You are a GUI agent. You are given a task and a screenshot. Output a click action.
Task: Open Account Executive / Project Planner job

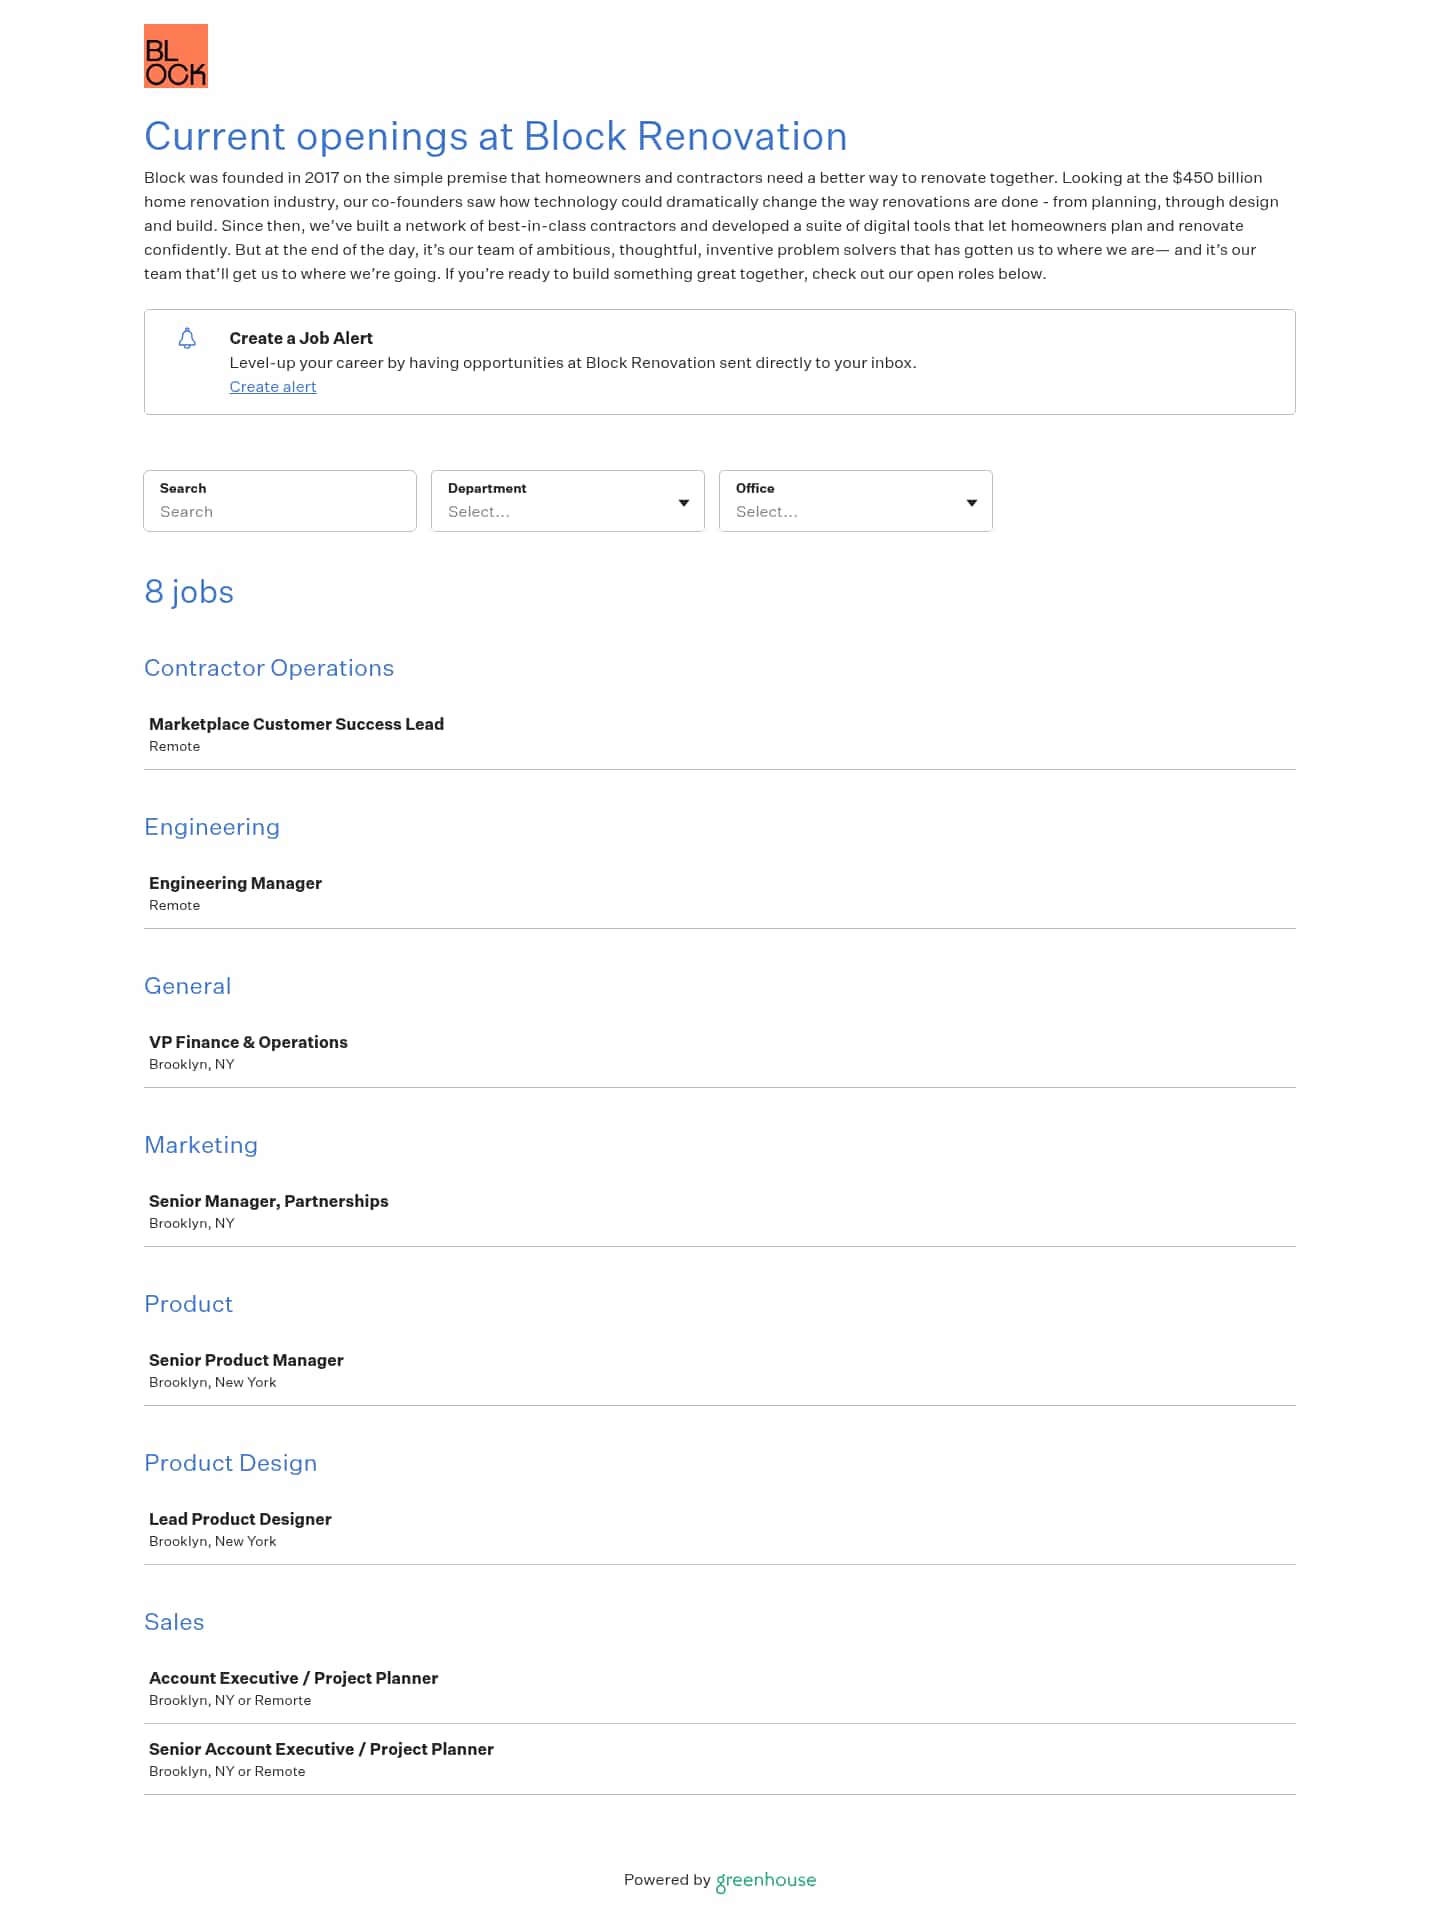pos(293,1678)
